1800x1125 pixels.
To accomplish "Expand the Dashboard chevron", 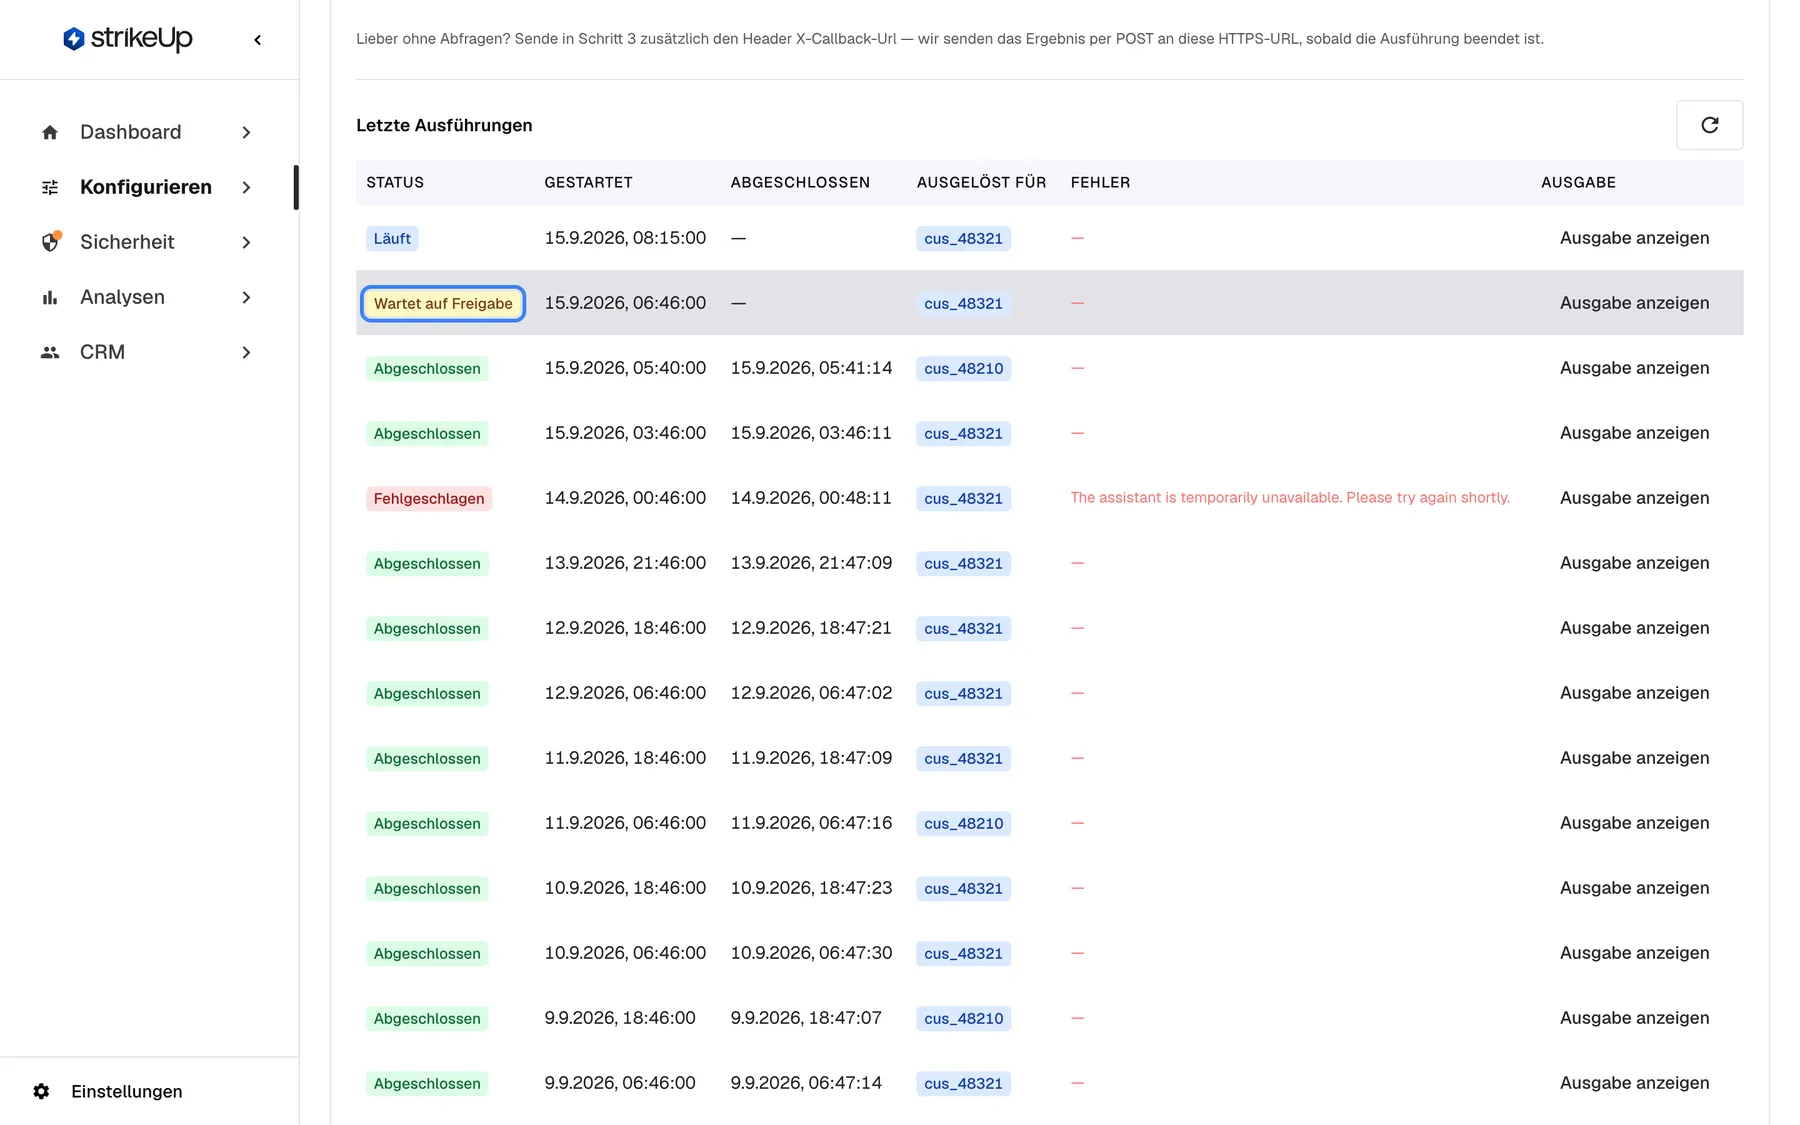I will coord(246,132).
